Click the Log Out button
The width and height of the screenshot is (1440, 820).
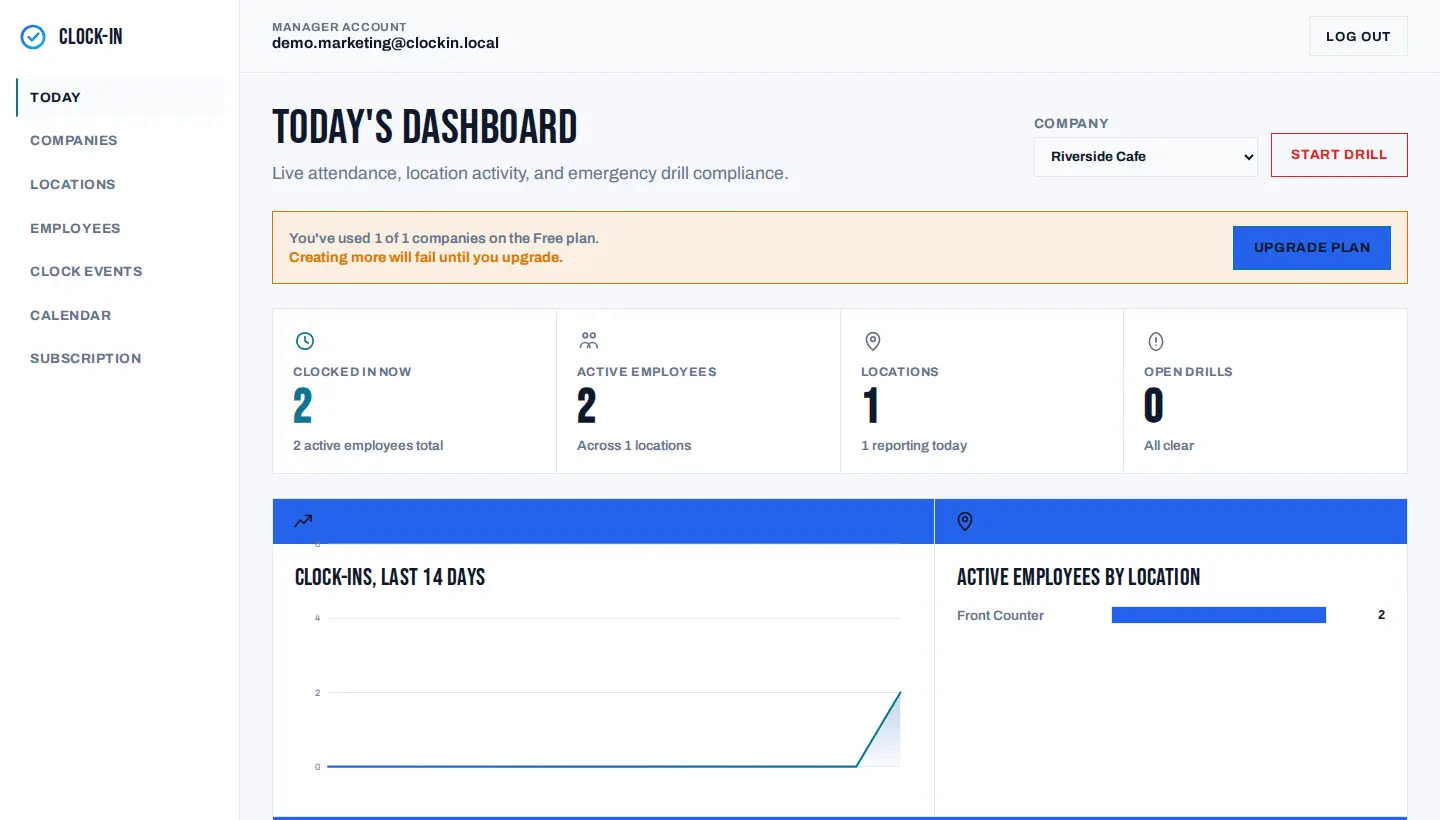(x=1358, y=36)
